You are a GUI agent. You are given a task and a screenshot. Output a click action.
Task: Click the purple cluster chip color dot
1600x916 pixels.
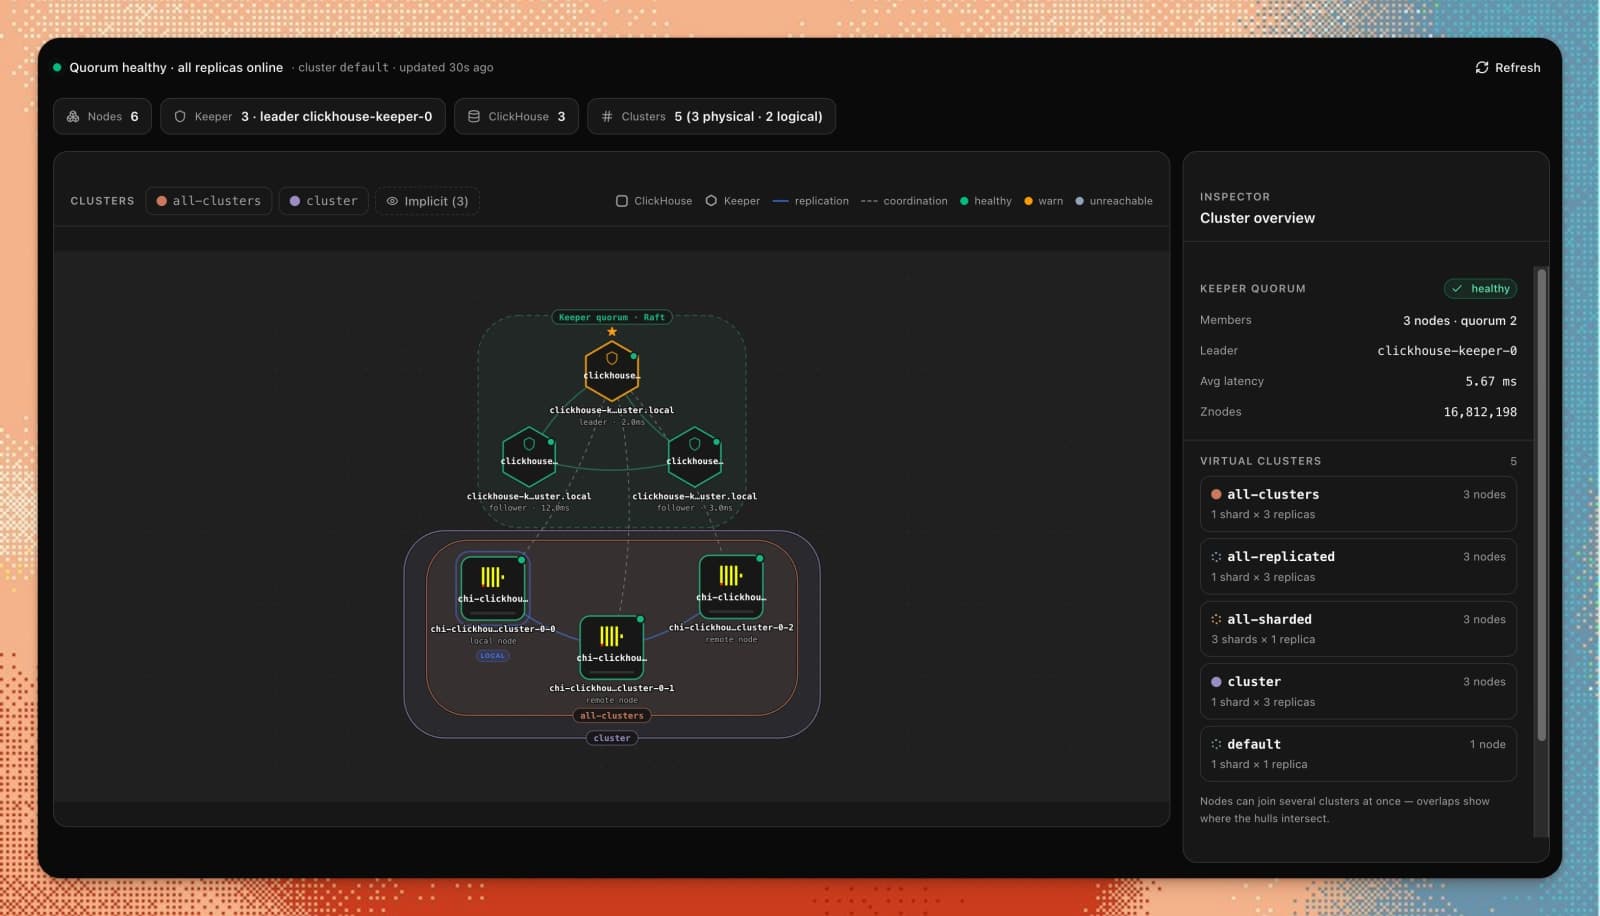(x=295, y=201)
